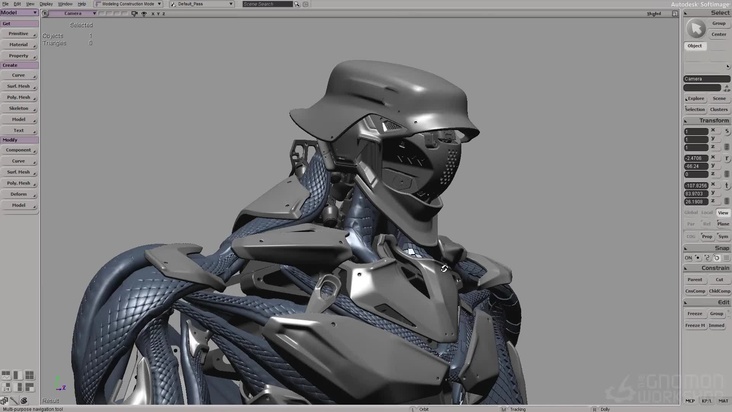The image size is (732, 412).
Task: Click the Freeze button
Action: point(694,313)
